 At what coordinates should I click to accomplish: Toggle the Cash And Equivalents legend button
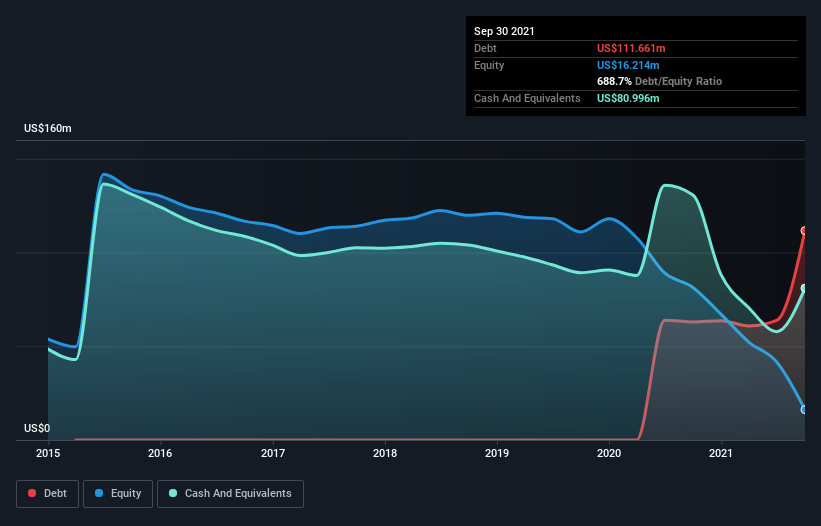tap(230, 494)
